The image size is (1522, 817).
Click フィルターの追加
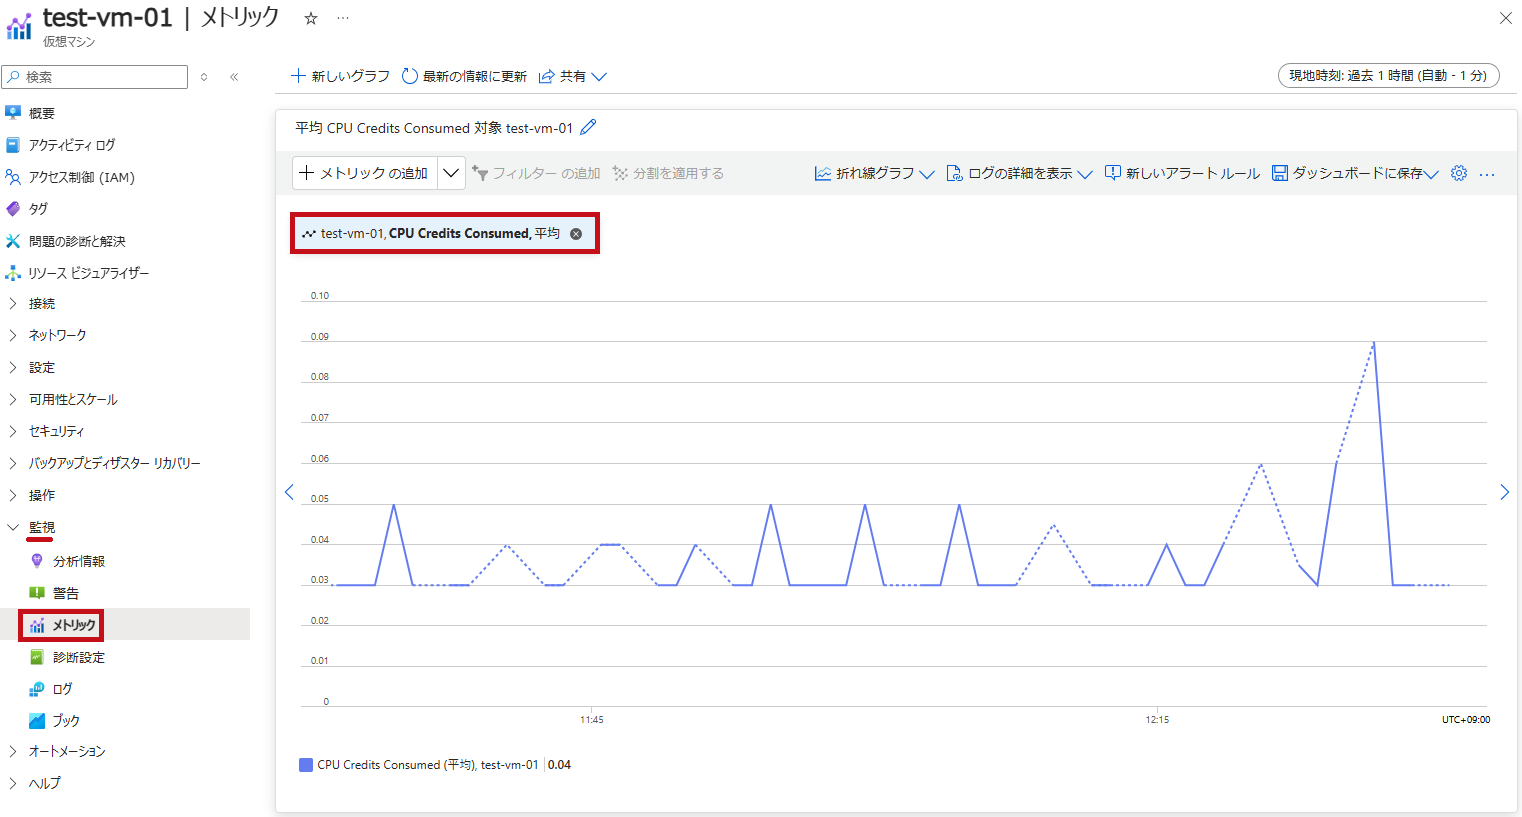pos(536,173)
